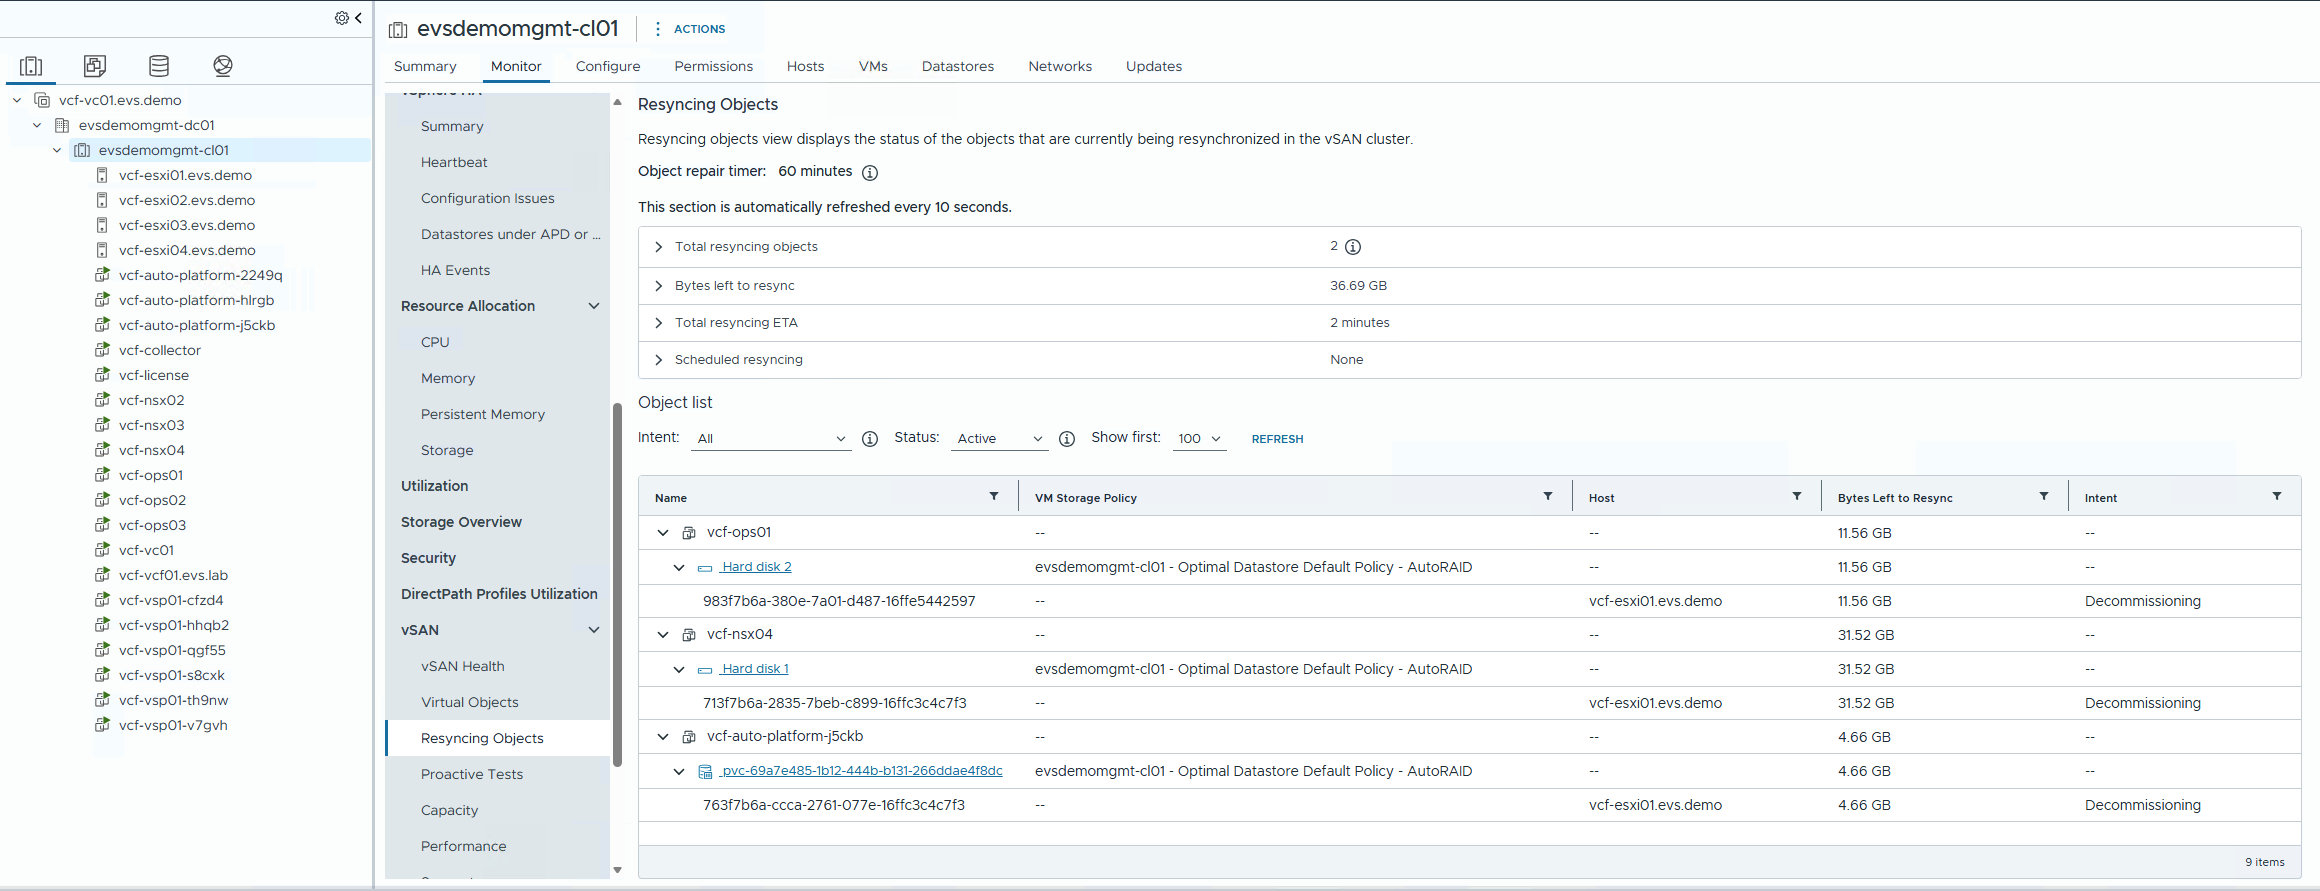Click info icon next to Intent filter
Screen dimensions: 2320x891
coord(870,439)
